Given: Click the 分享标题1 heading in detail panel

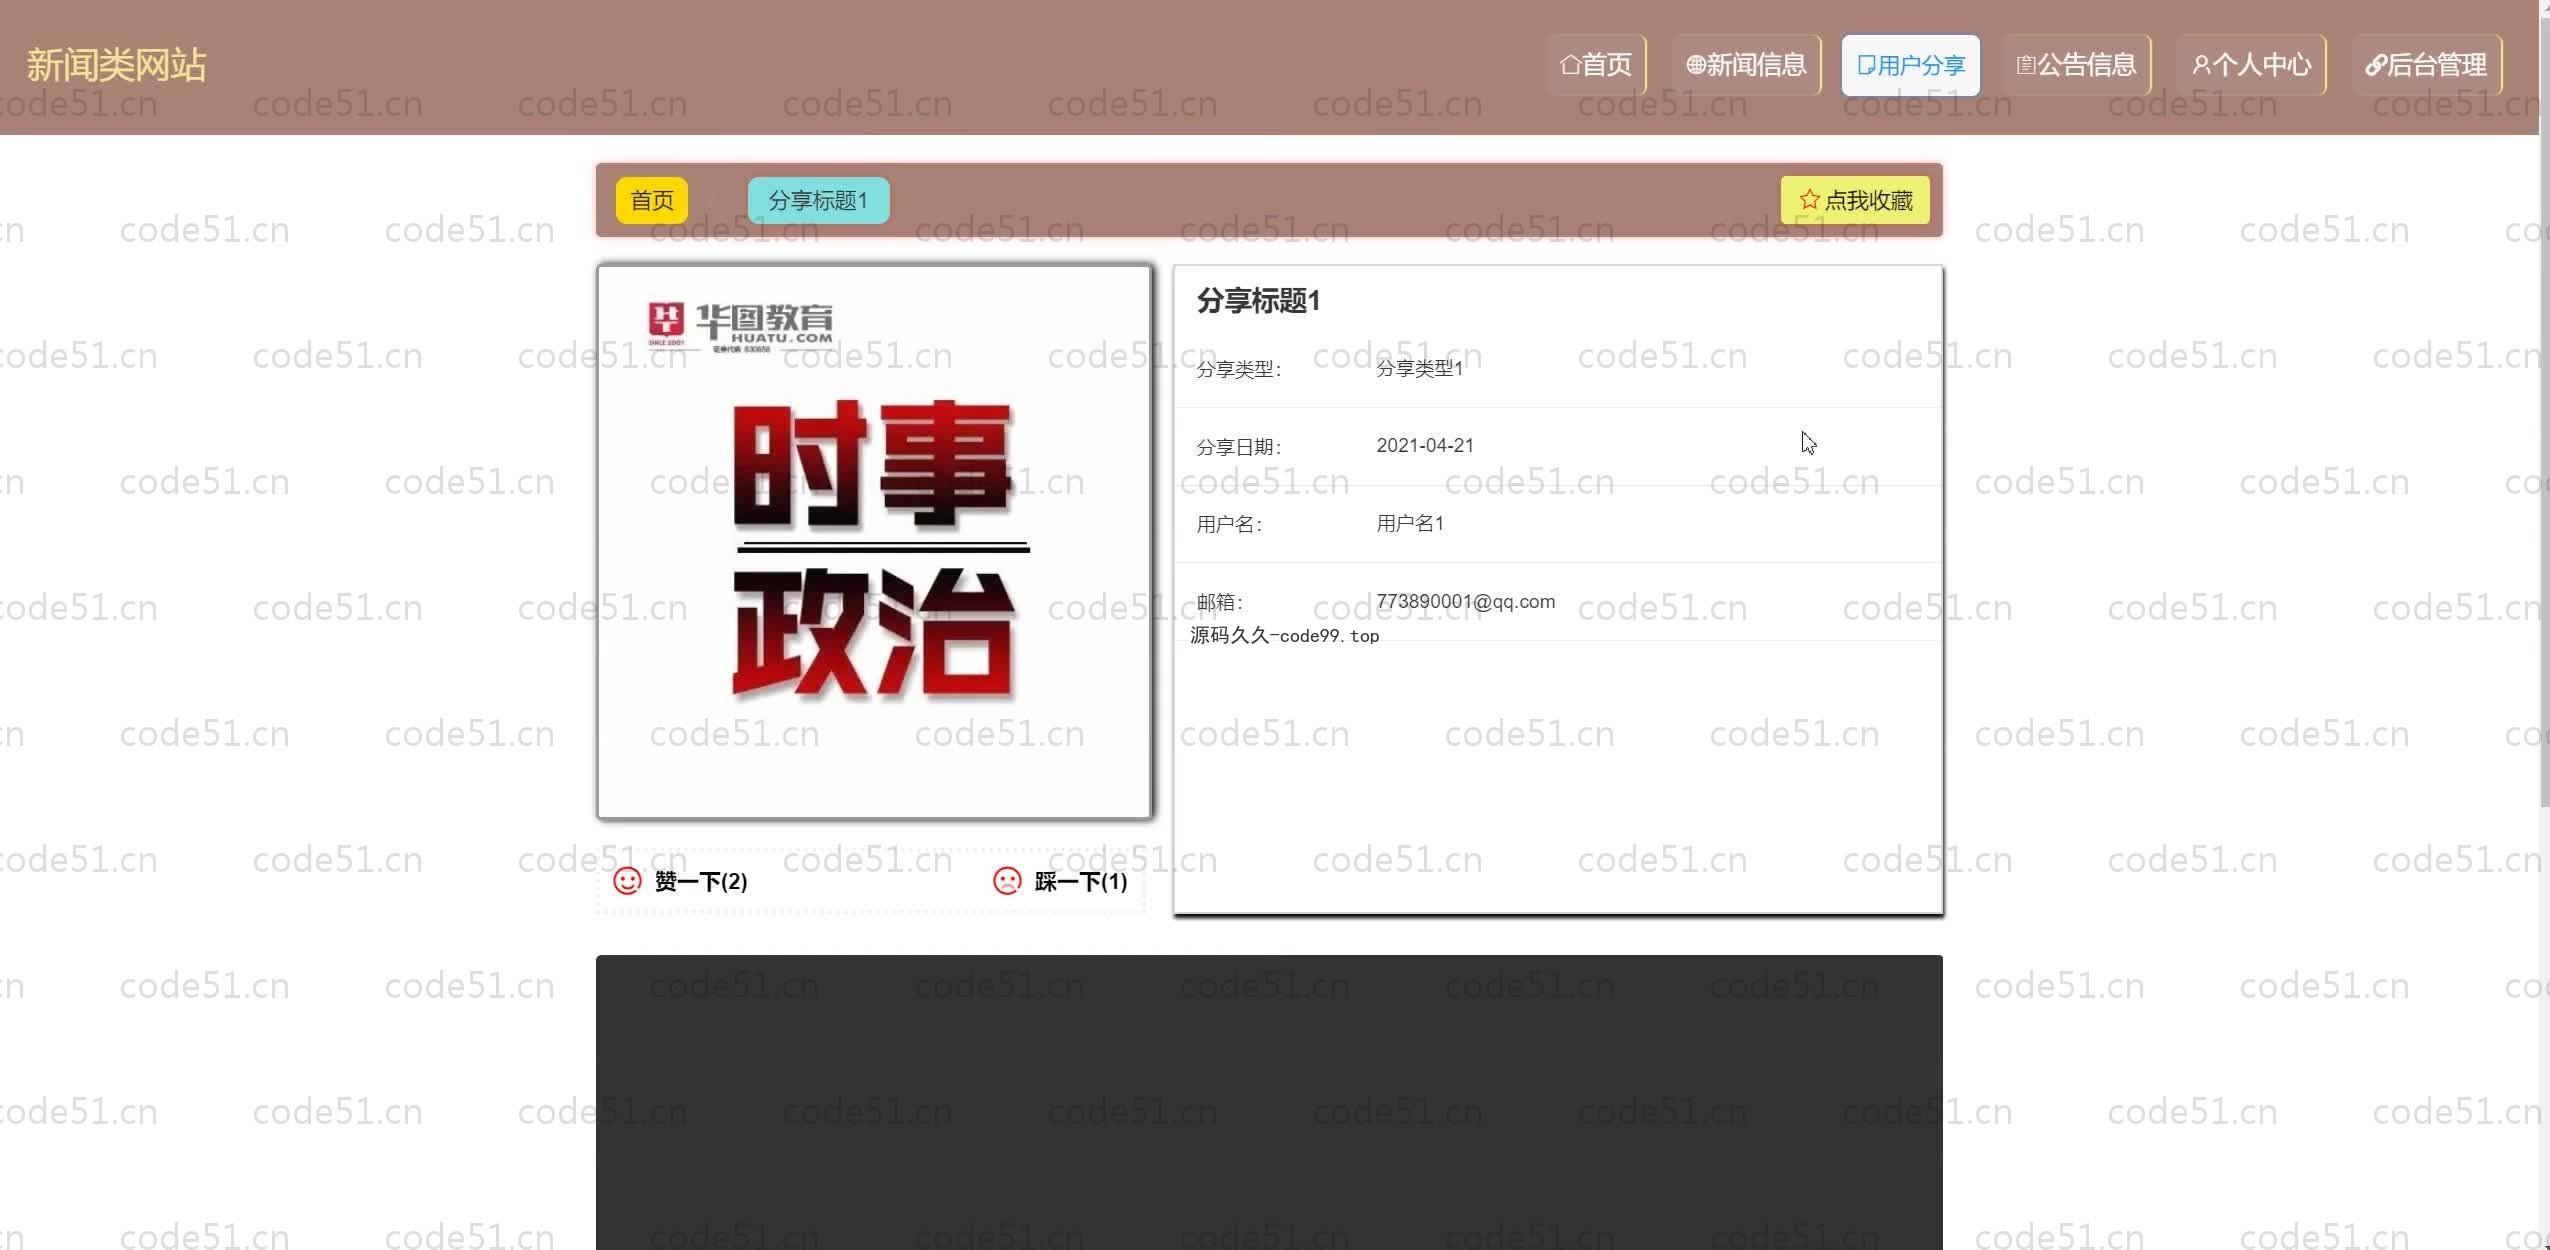Looking at the screenshot, I should click(x=1258, y=301).
